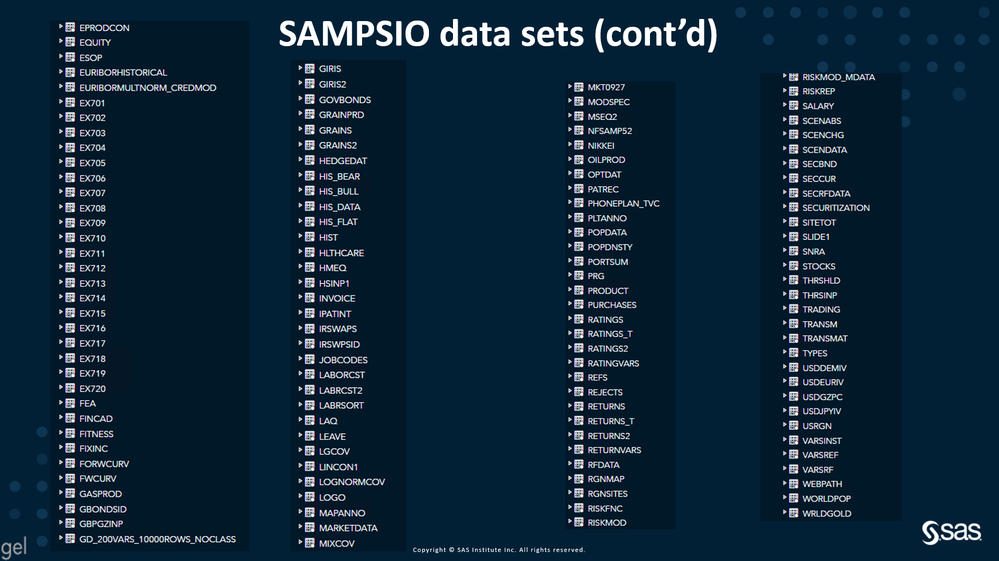Select the EURIBORHISTORICAL data set
The image size is (999, 561).
[123, 73]
